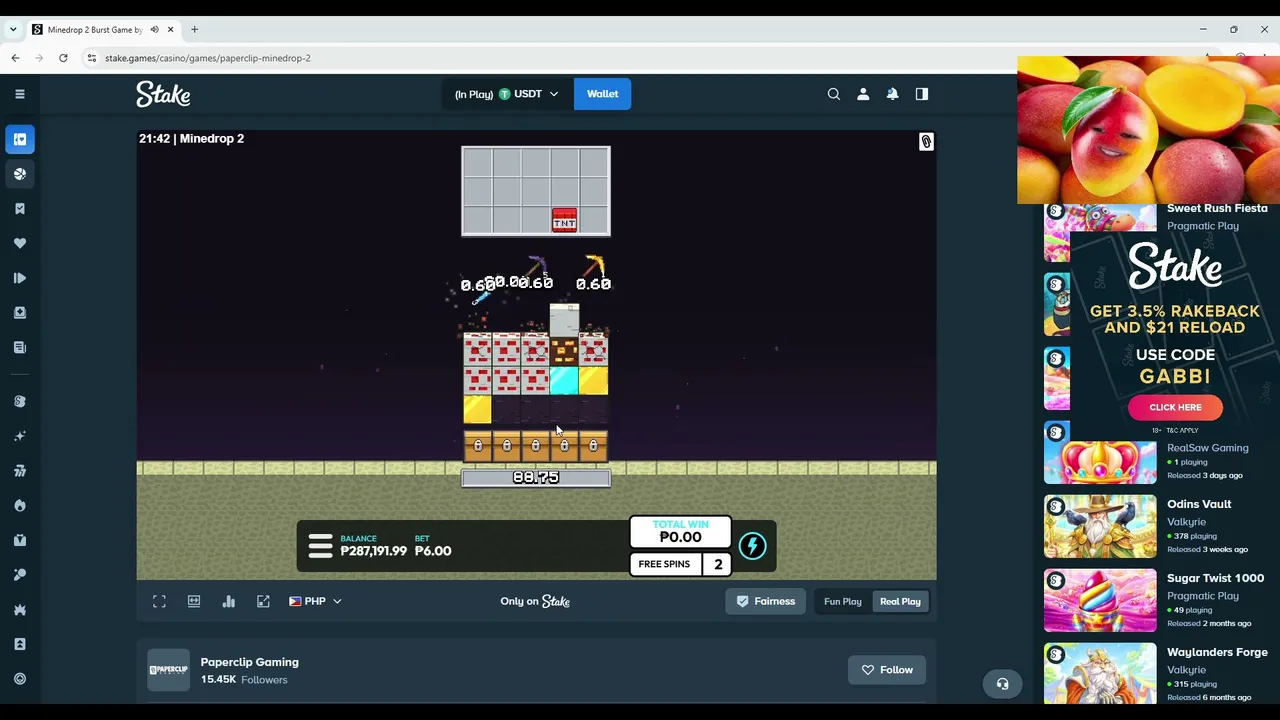
Task: Click the Odins Vault thumbnail
Action: click(1100, 526)
